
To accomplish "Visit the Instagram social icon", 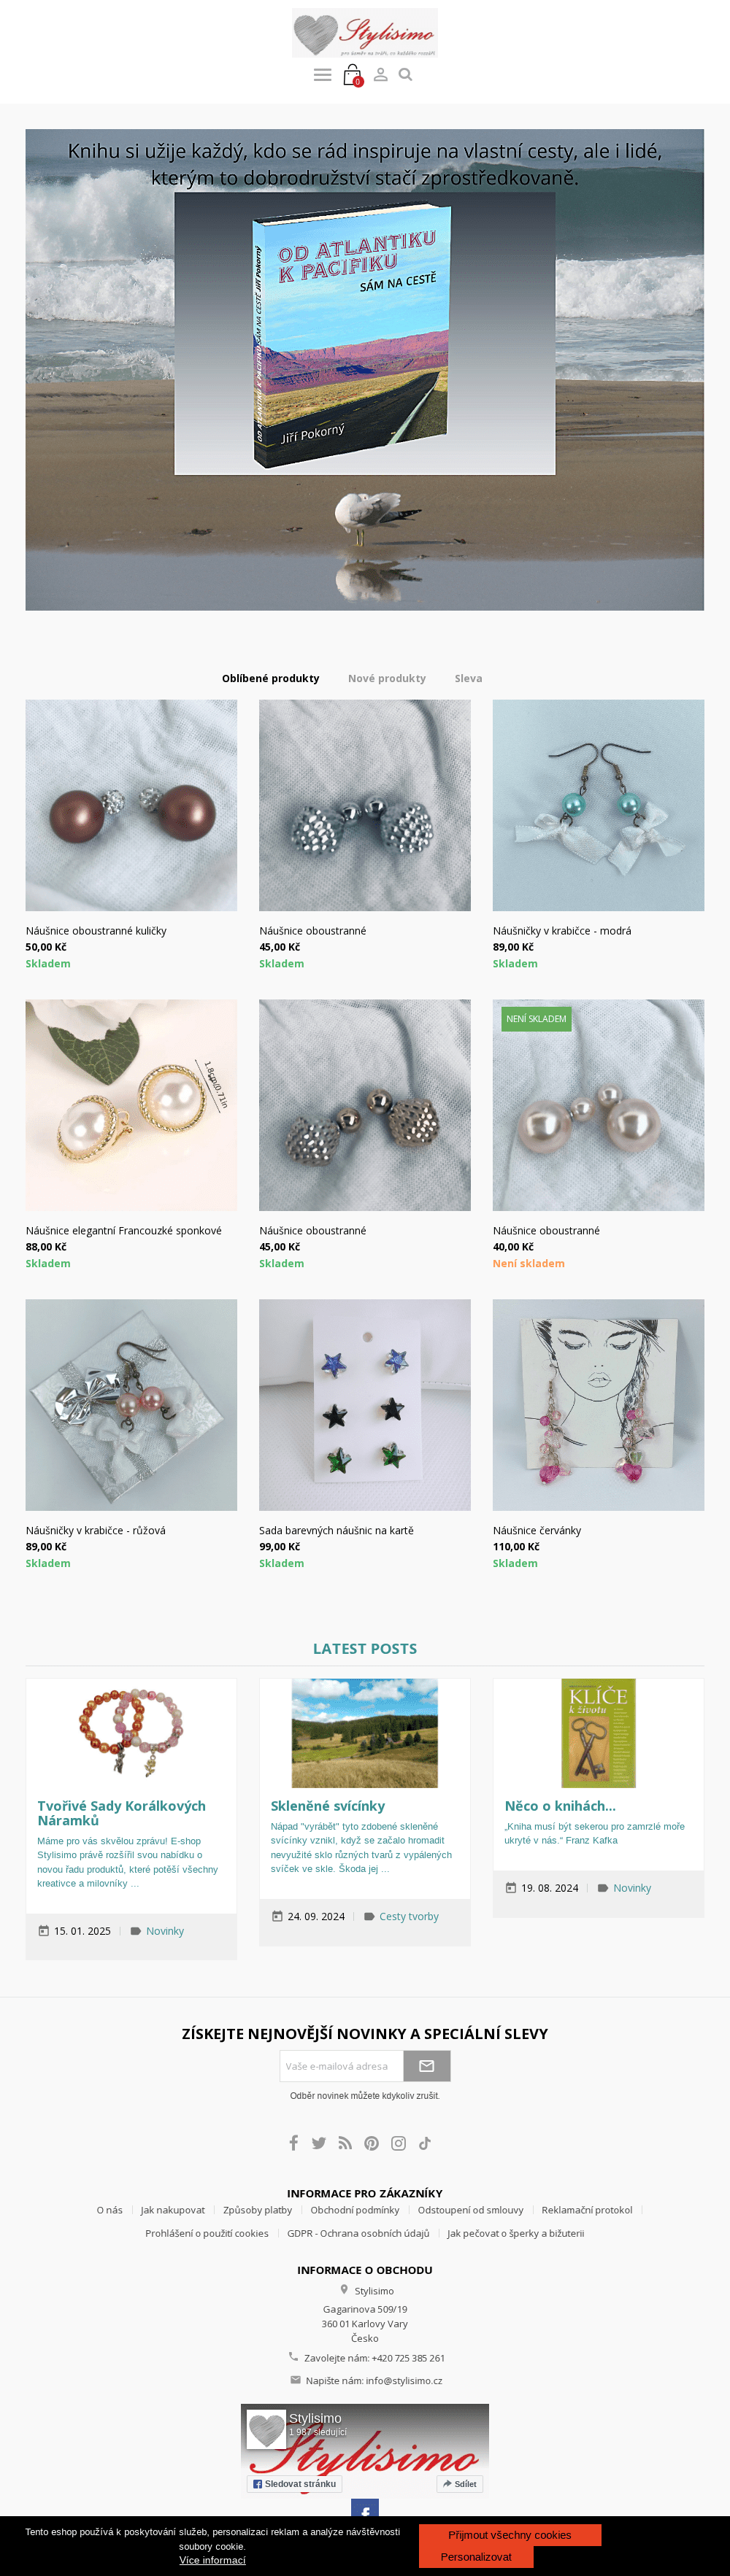I will (398, 2142).
